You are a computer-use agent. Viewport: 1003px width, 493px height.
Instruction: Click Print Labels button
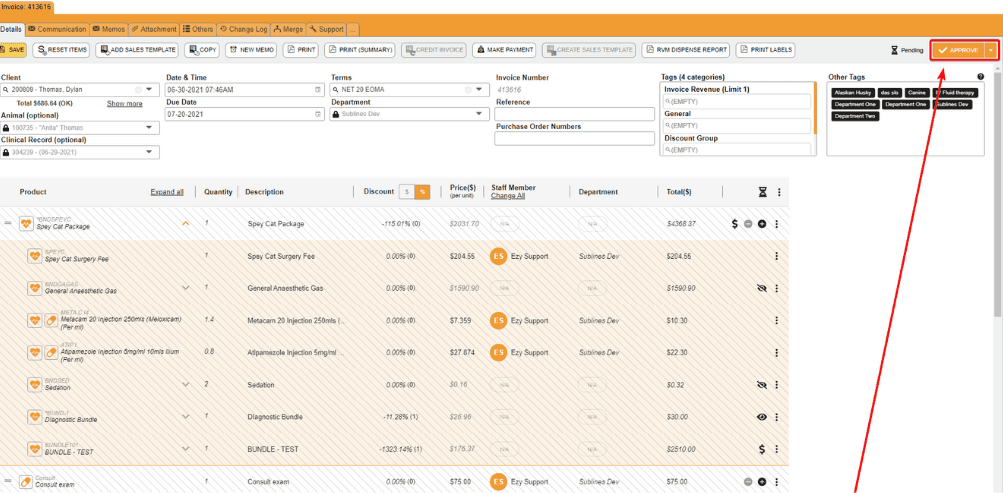pyautogui.click(x=766, y=50)
